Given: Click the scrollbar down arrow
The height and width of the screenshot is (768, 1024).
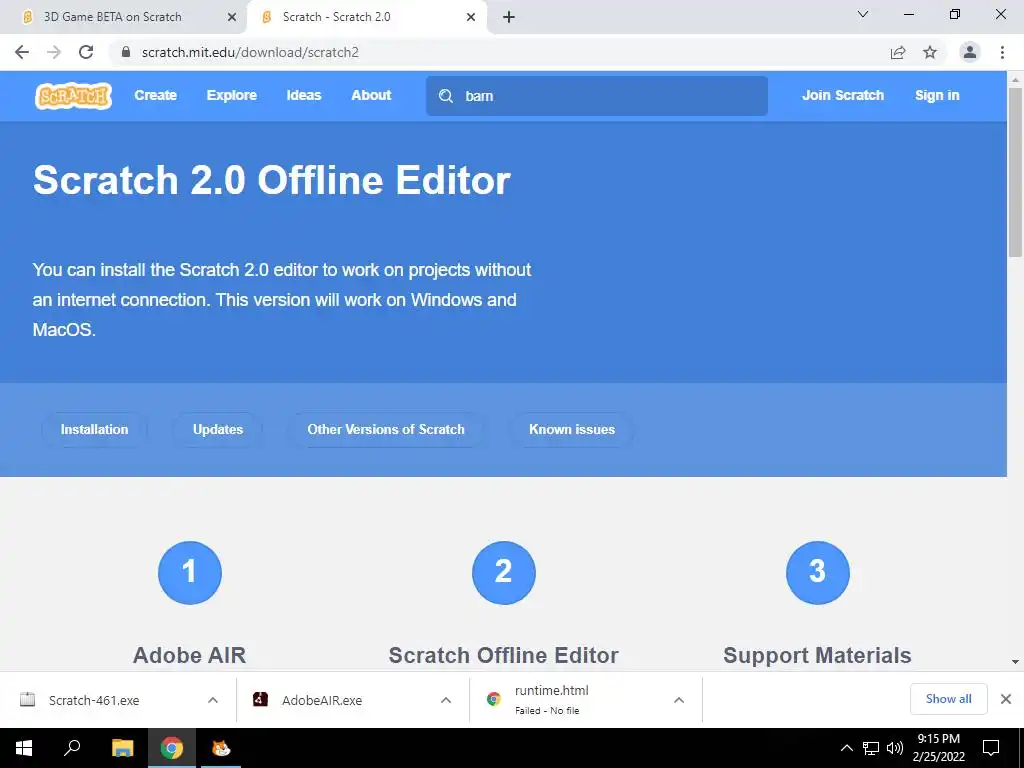Looking at the screenshot, I should pyautogui.click(x=1015, y=662).
